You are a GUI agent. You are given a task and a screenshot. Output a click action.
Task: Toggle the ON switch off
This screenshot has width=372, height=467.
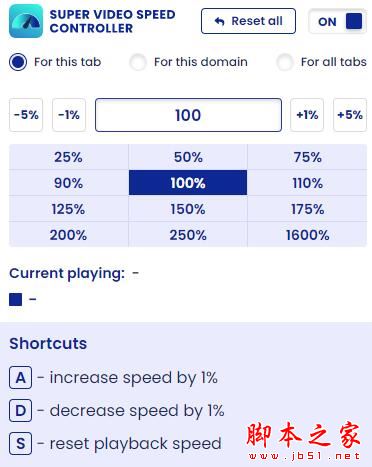[x=338, y=22]
